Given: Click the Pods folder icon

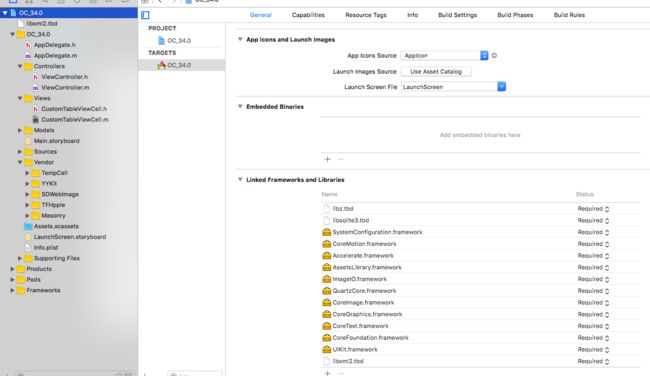Looking at the screenshot, I should coord(21,279).
